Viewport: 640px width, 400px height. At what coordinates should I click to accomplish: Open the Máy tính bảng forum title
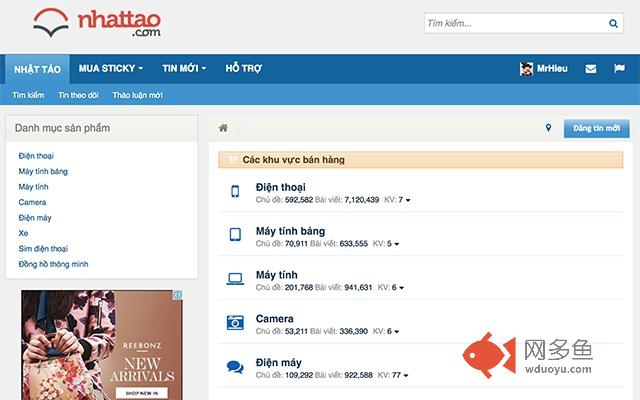pos(290,231)
